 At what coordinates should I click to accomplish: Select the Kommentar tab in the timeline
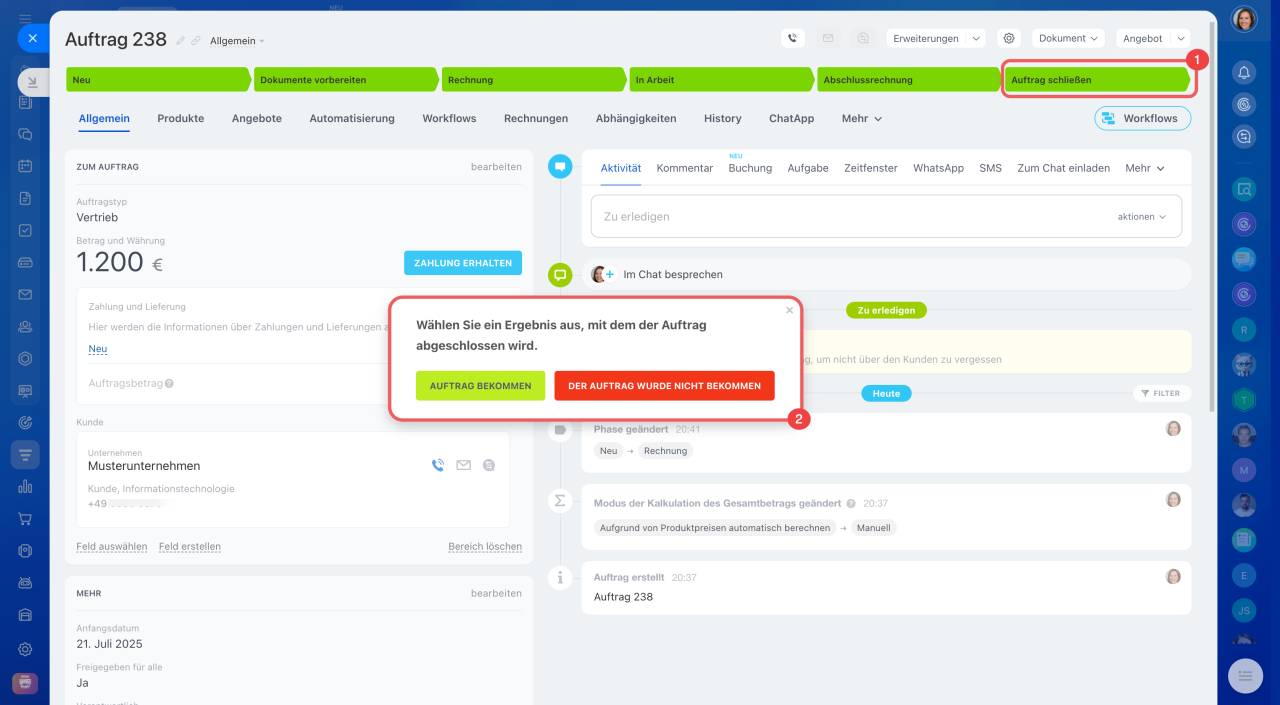[x=685, y=168]
